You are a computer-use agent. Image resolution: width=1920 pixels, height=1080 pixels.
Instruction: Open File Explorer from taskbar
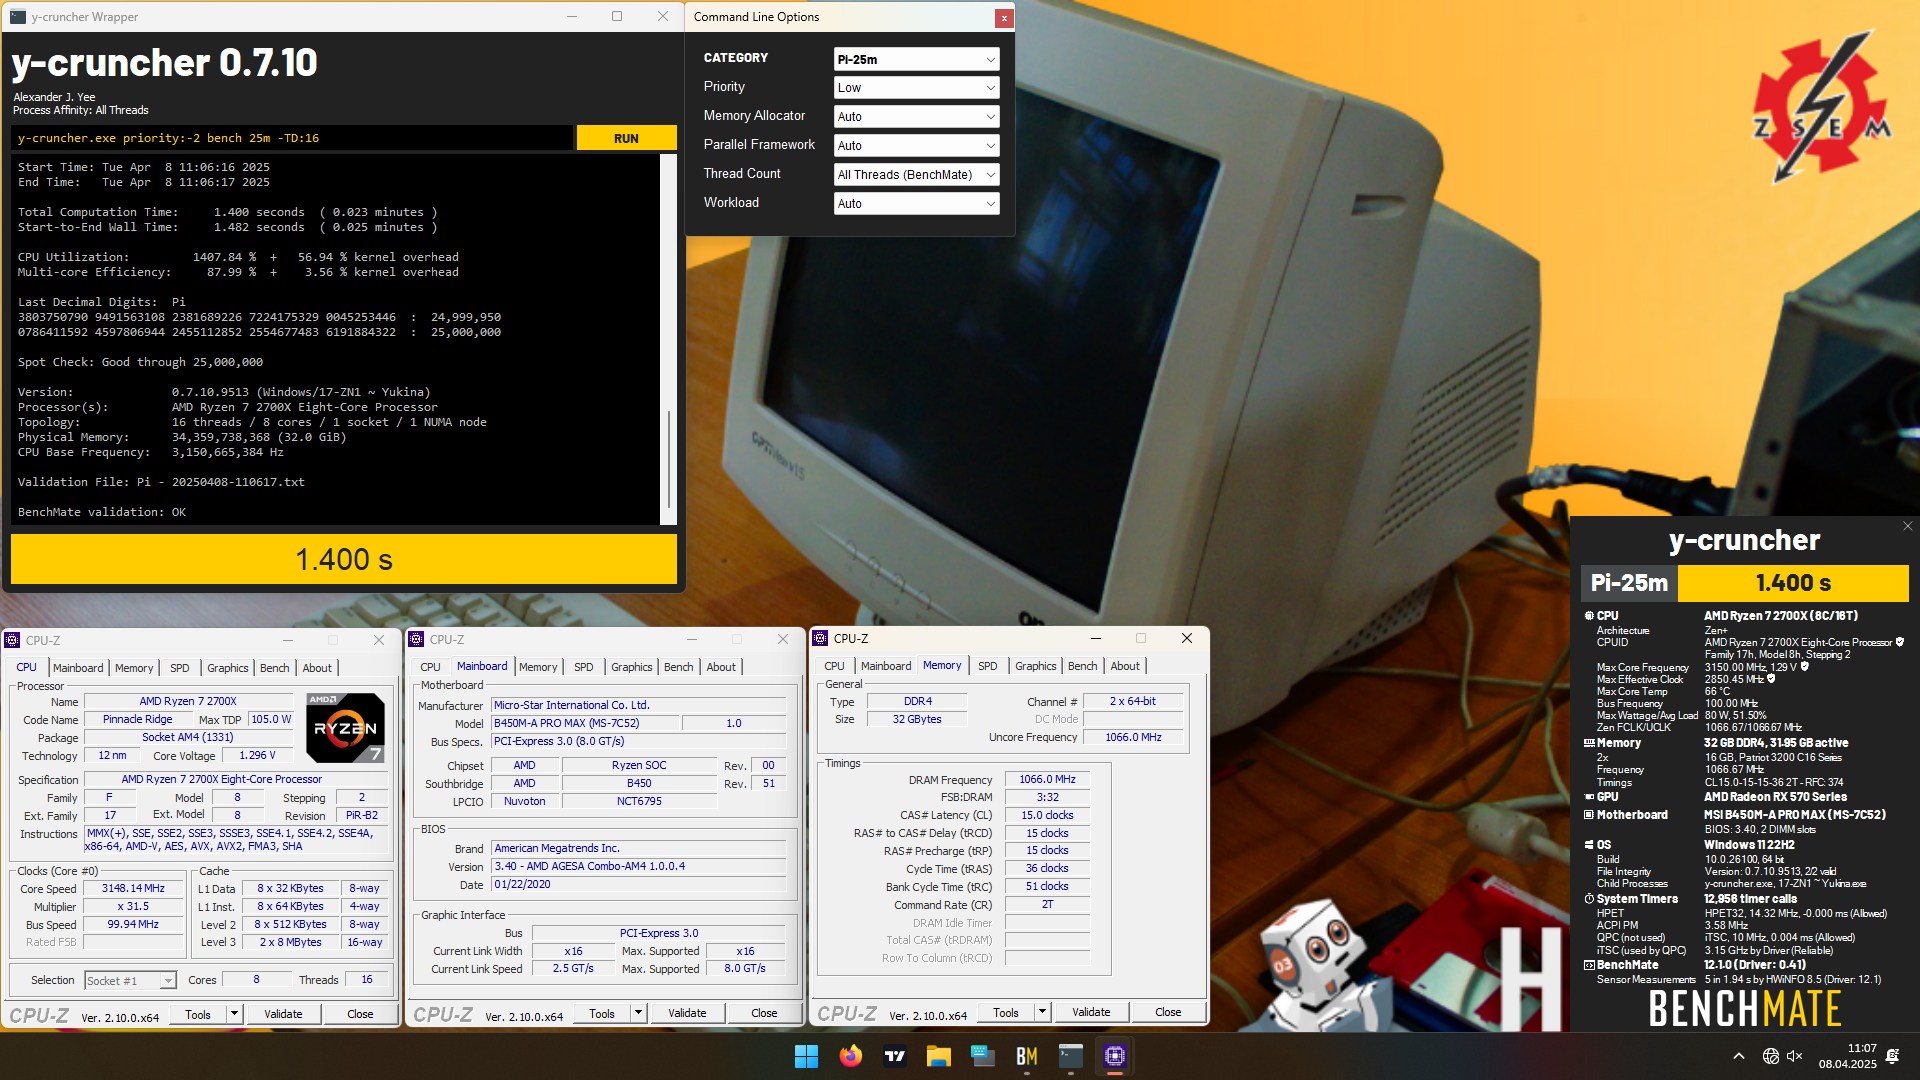[938, 1056]
